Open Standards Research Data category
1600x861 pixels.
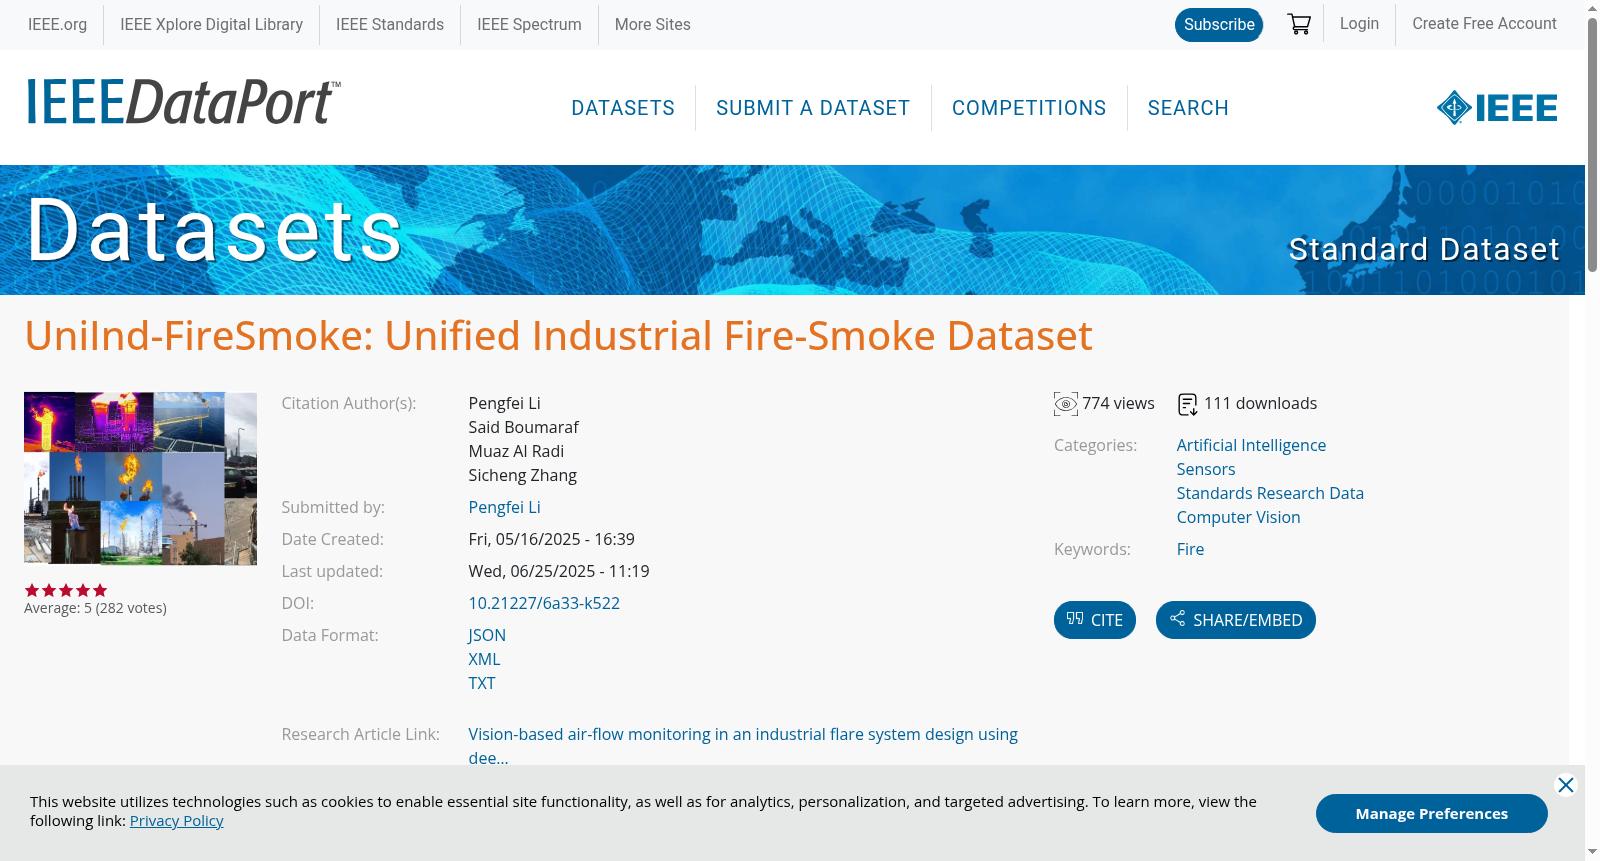pos(1270,493)
